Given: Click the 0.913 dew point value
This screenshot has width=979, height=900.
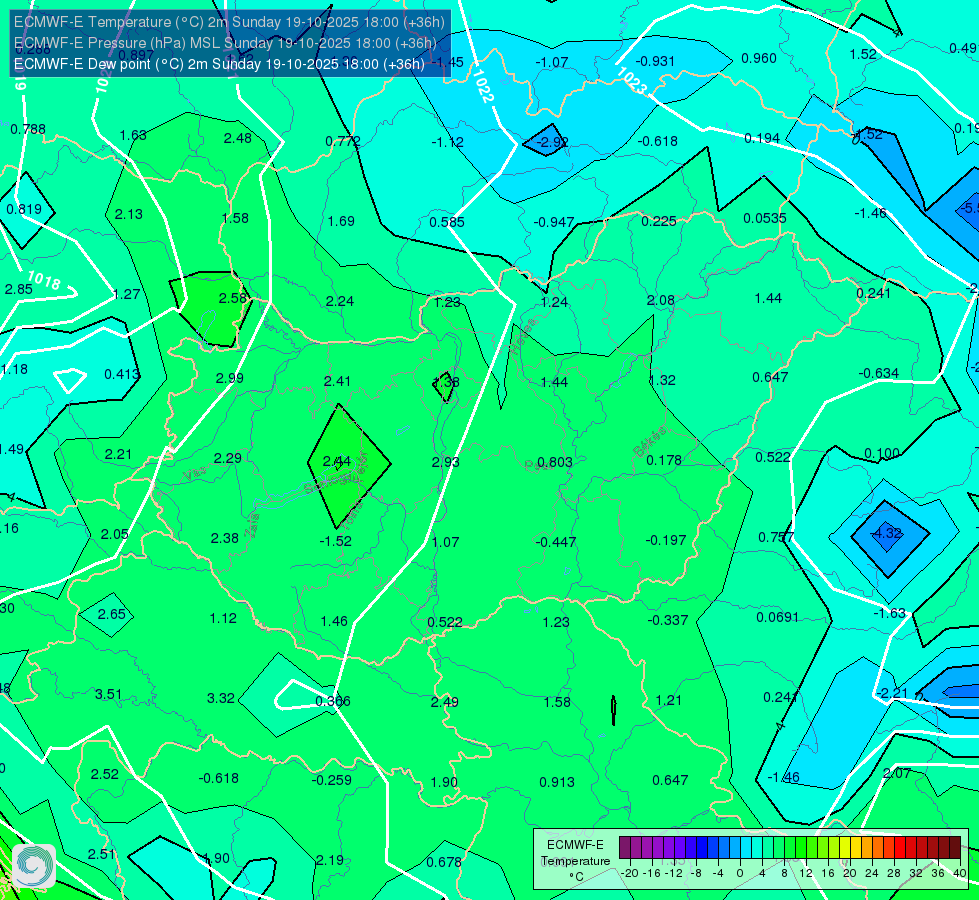Looking at the screenshot, I should point(557,782).
